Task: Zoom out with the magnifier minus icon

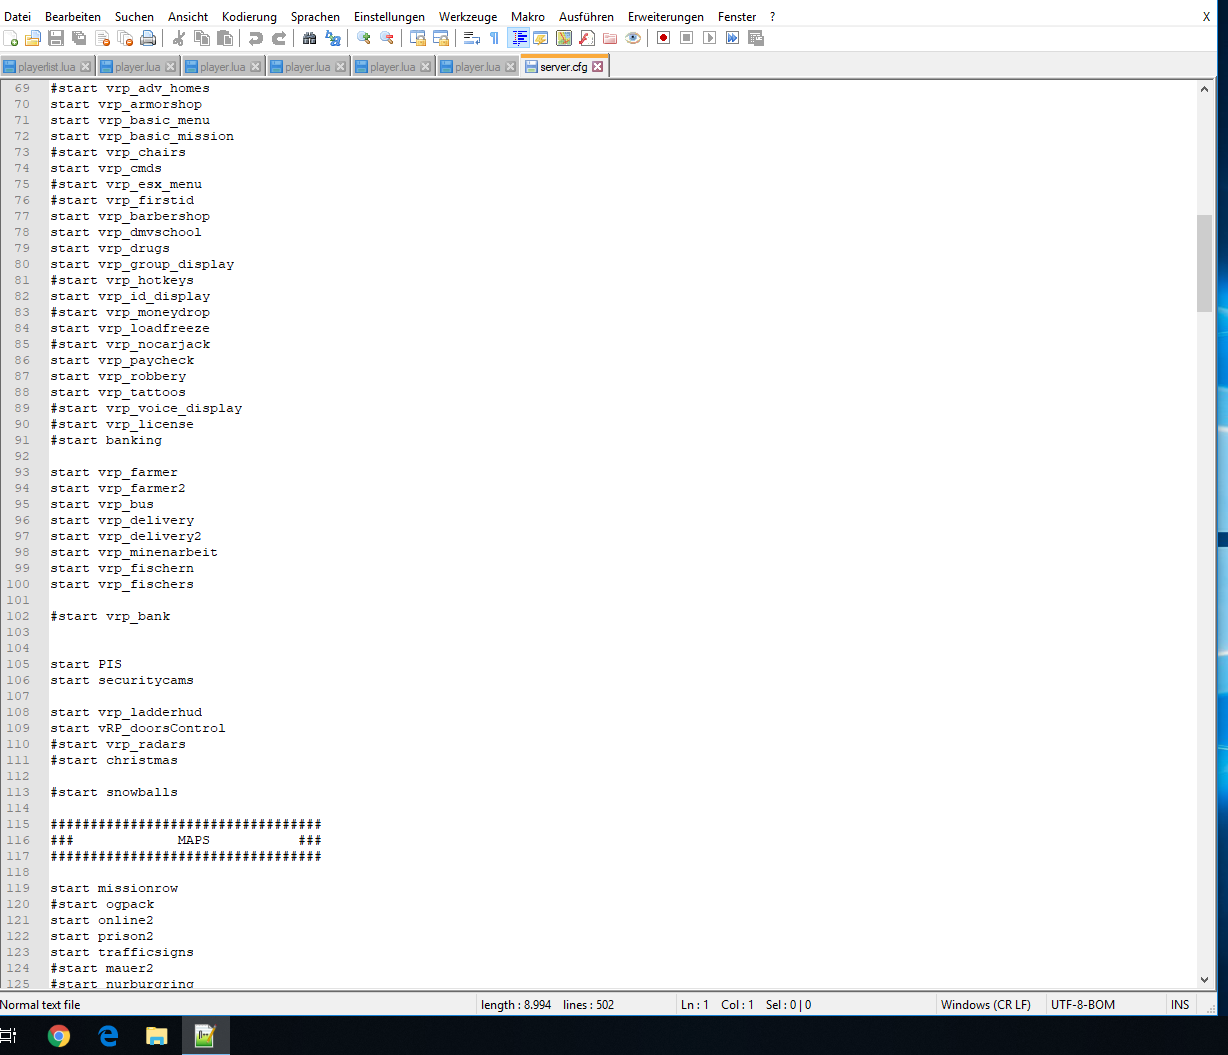Action: click(387, 38)
